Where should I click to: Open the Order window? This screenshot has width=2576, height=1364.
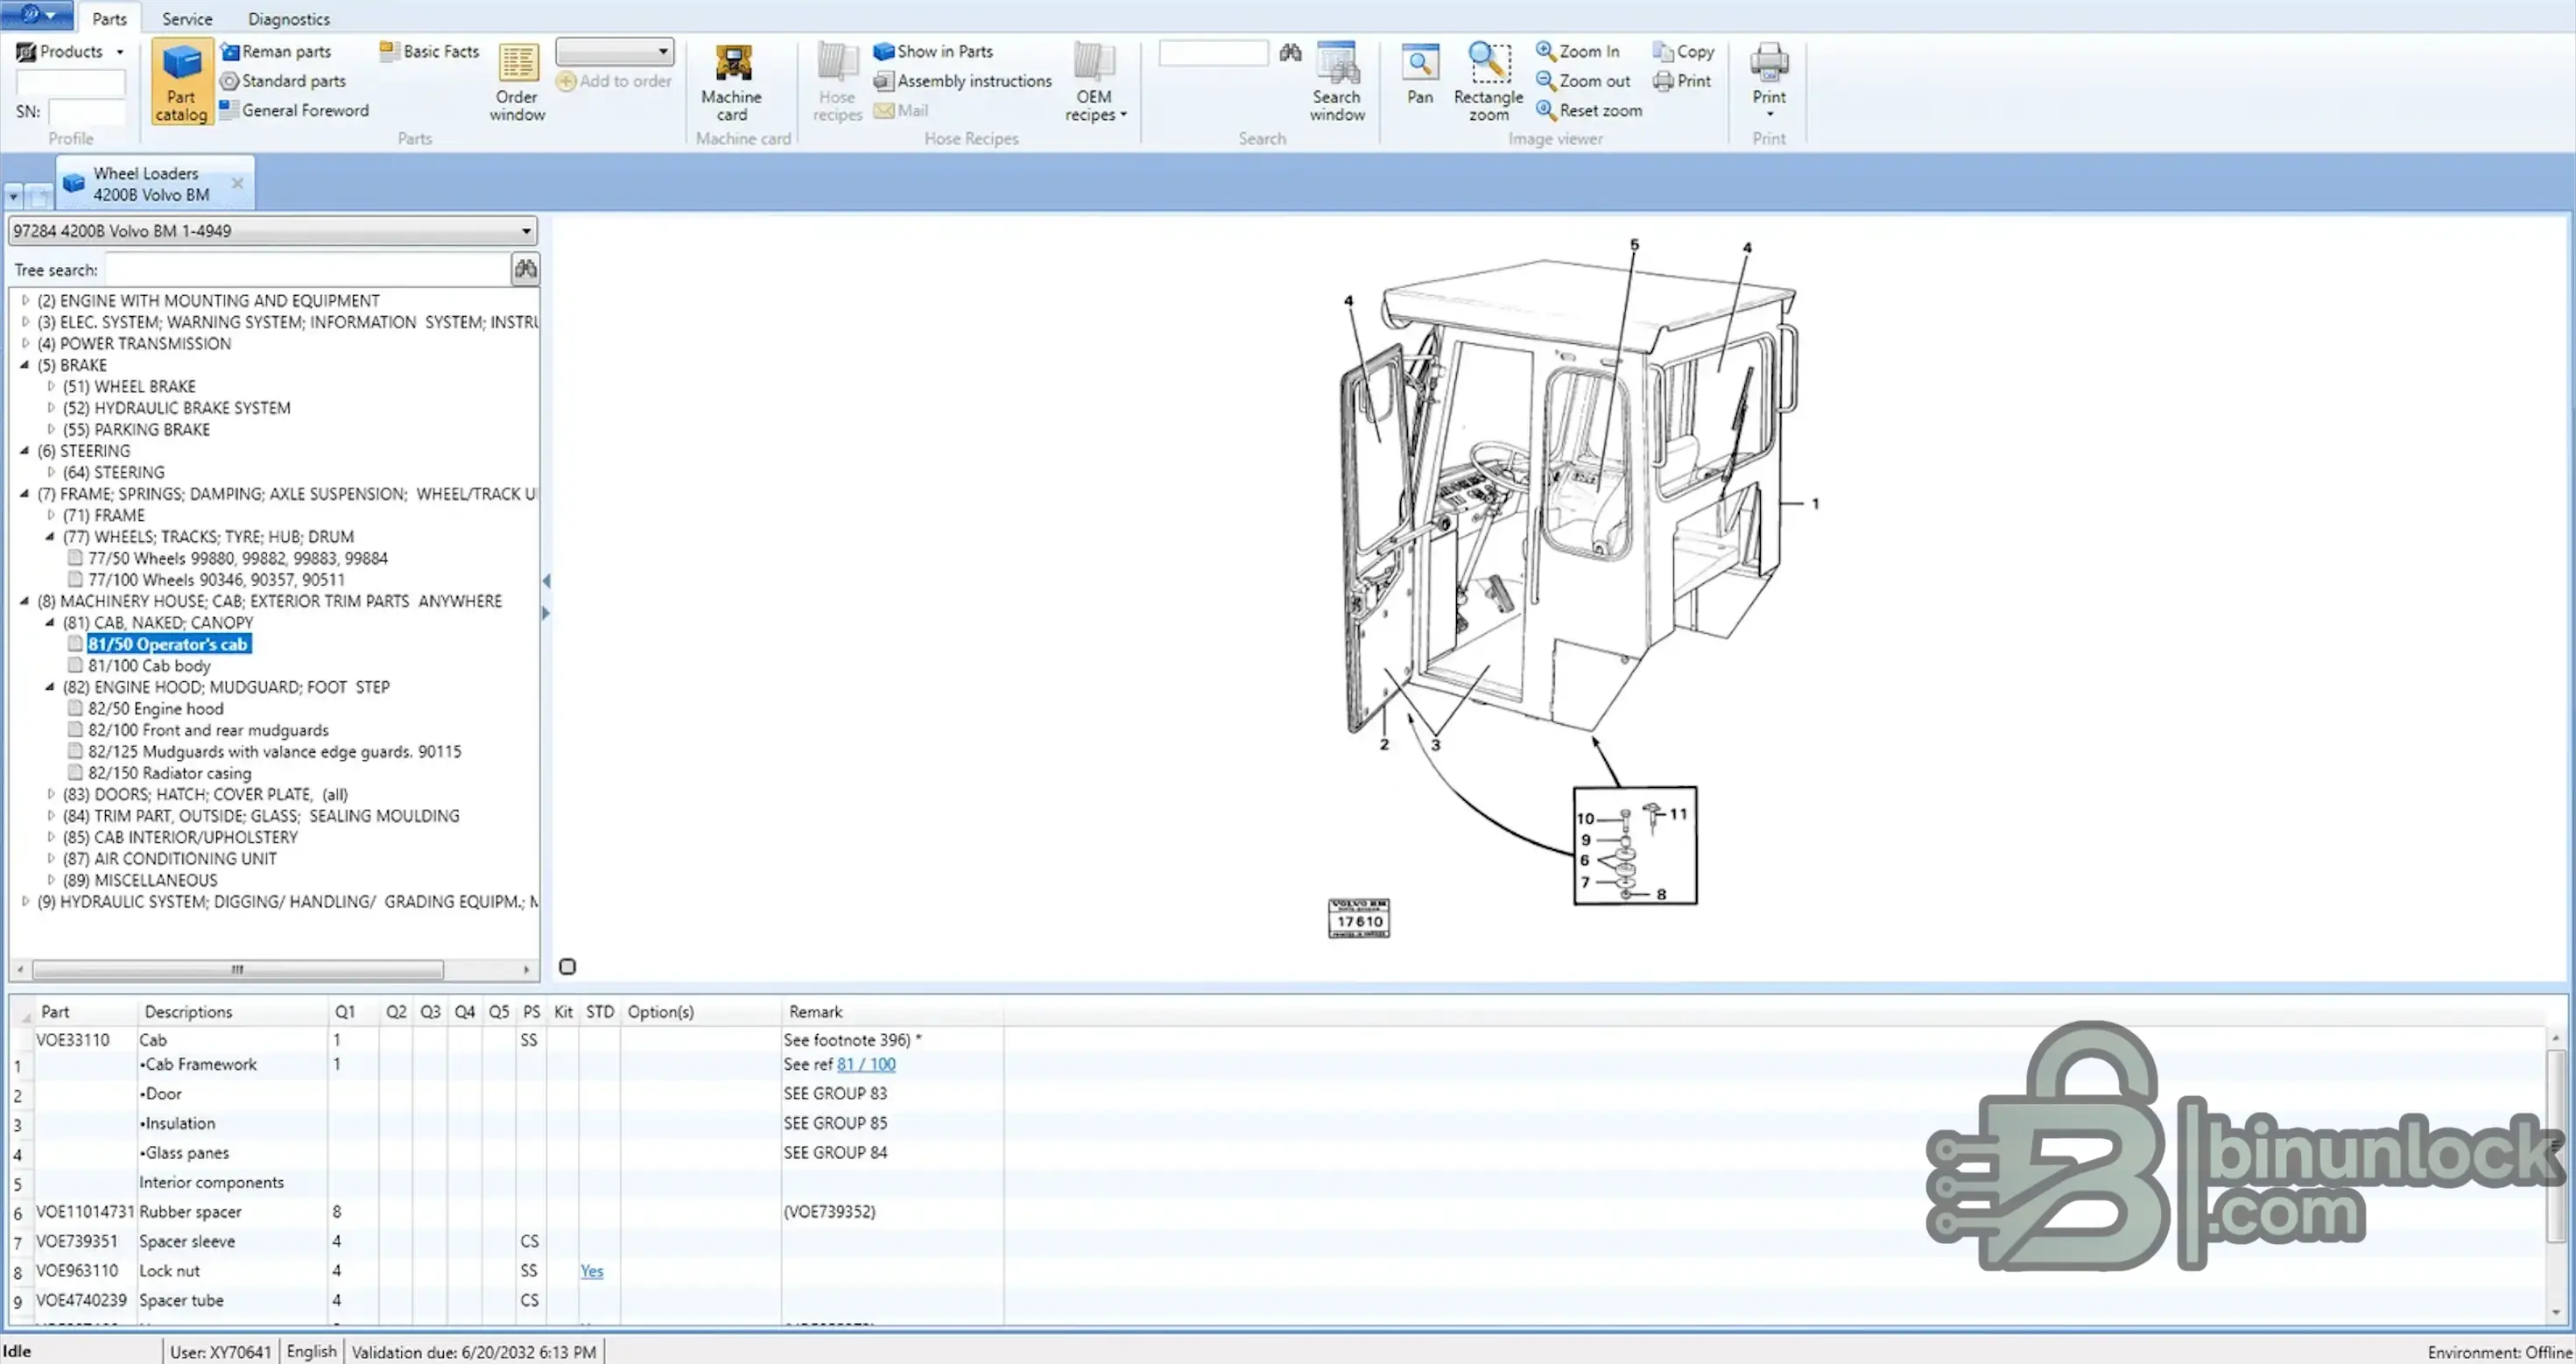(x=517, y=82)
